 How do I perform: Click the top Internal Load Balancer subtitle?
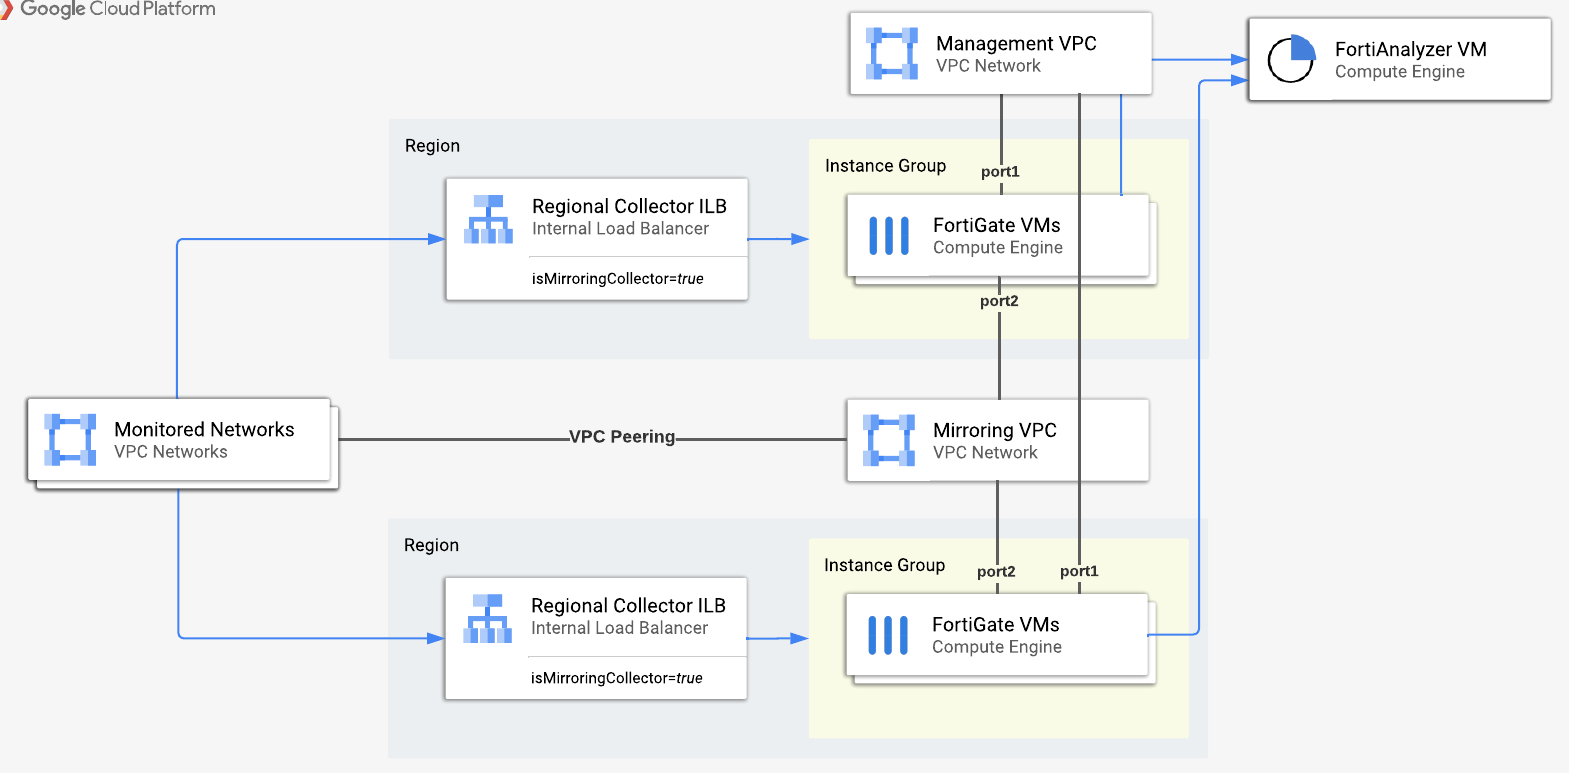620,228
